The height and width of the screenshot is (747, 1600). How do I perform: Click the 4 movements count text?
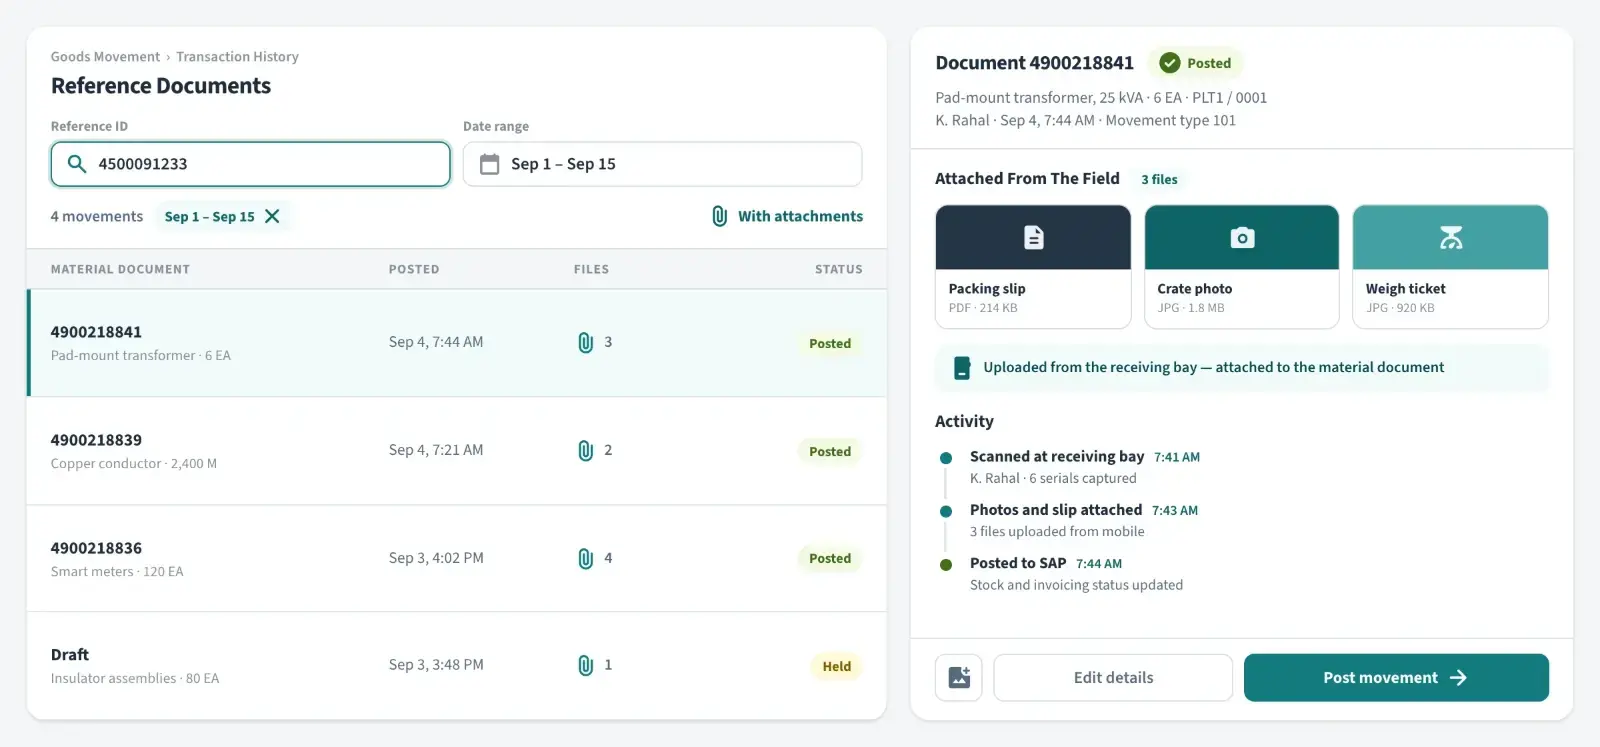(x=97, y=217)
